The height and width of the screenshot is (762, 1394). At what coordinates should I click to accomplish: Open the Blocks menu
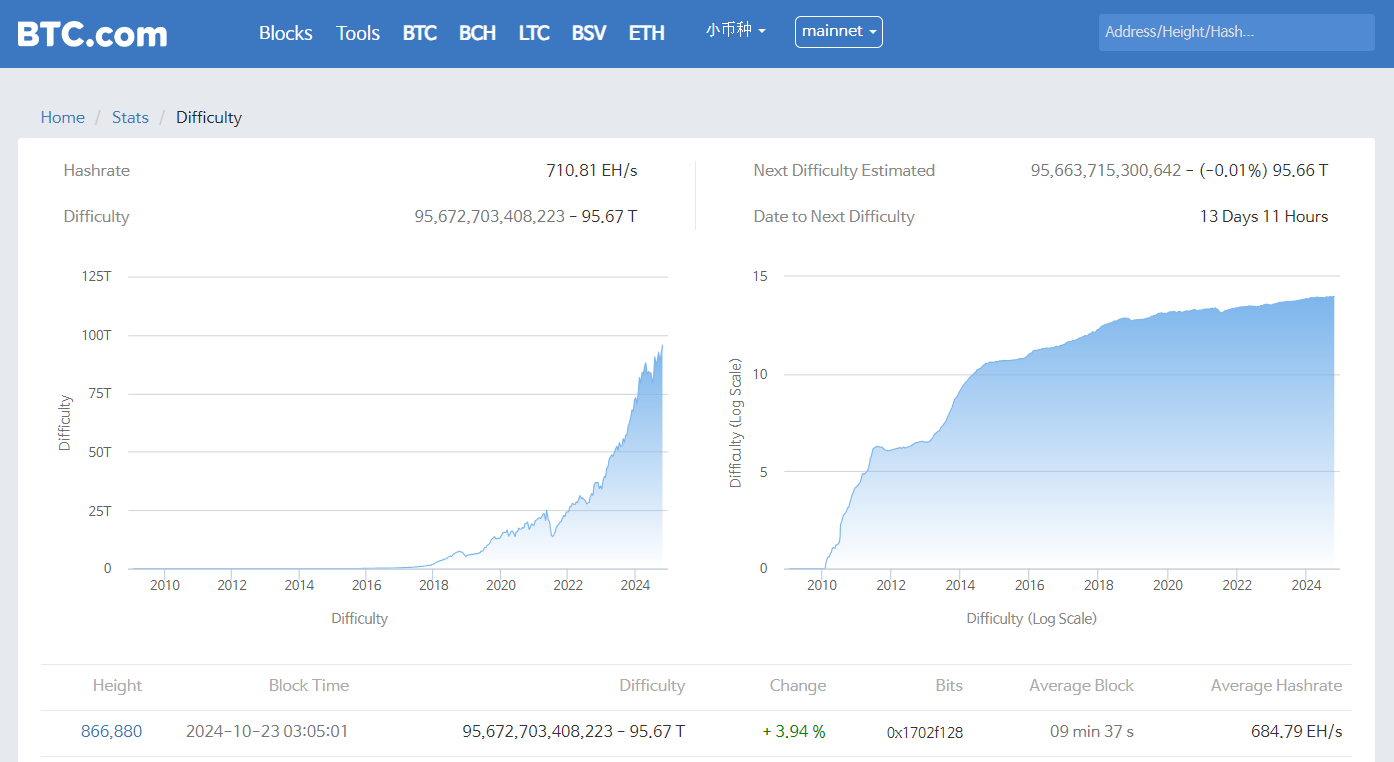285,32
